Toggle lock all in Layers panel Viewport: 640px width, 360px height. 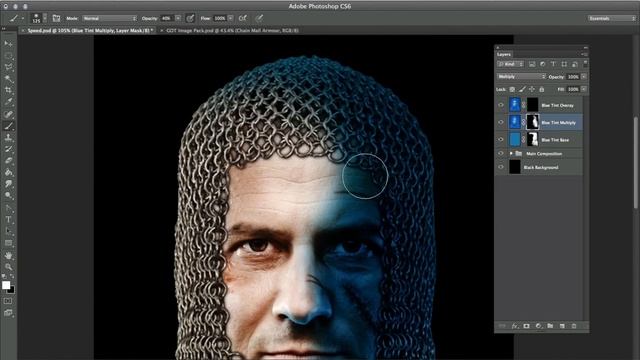pos(542,89)
